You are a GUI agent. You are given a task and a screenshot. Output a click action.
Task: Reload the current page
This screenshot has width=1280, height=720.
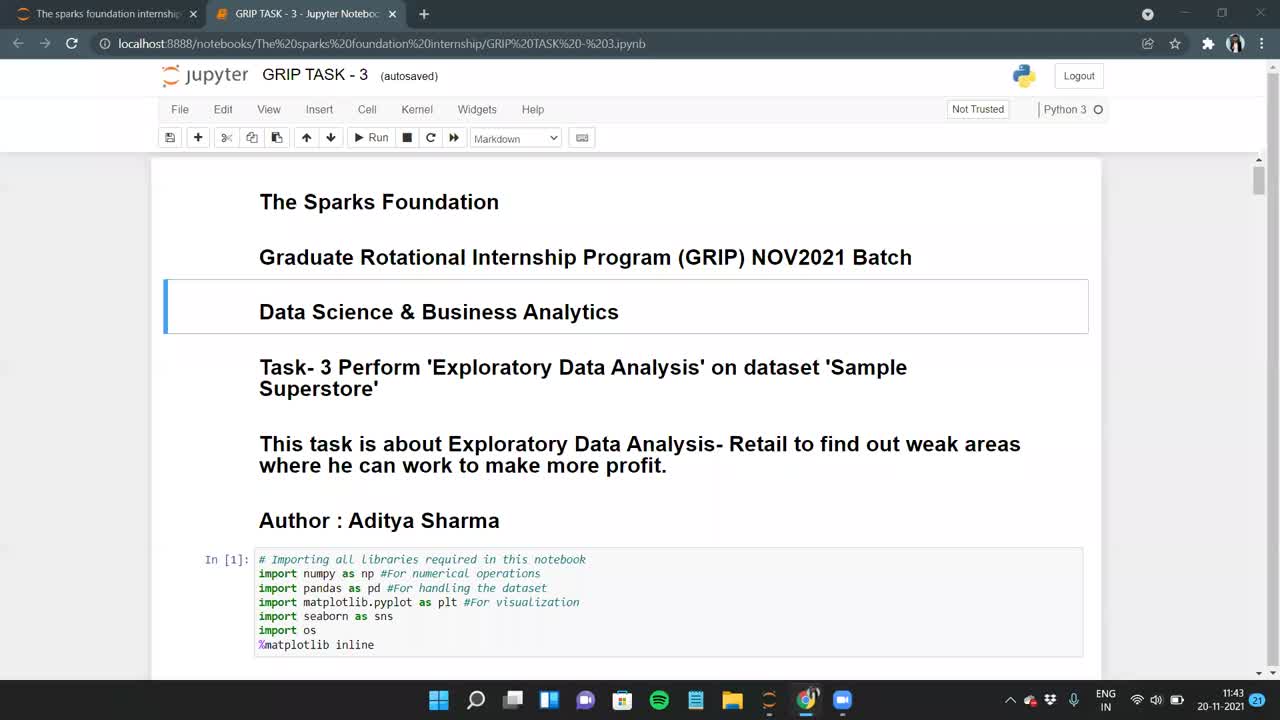(x=72, y=44)
